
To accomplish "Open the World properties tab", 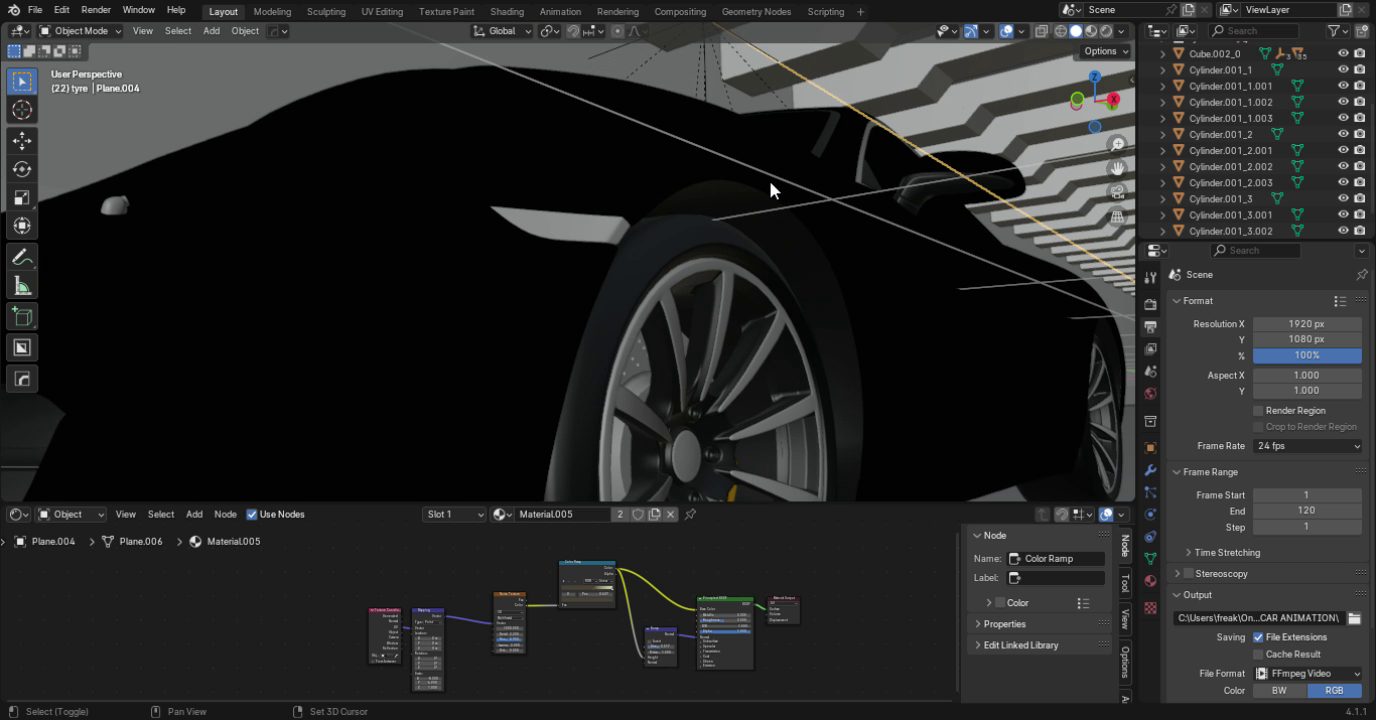I will (x=1150, y=393).
